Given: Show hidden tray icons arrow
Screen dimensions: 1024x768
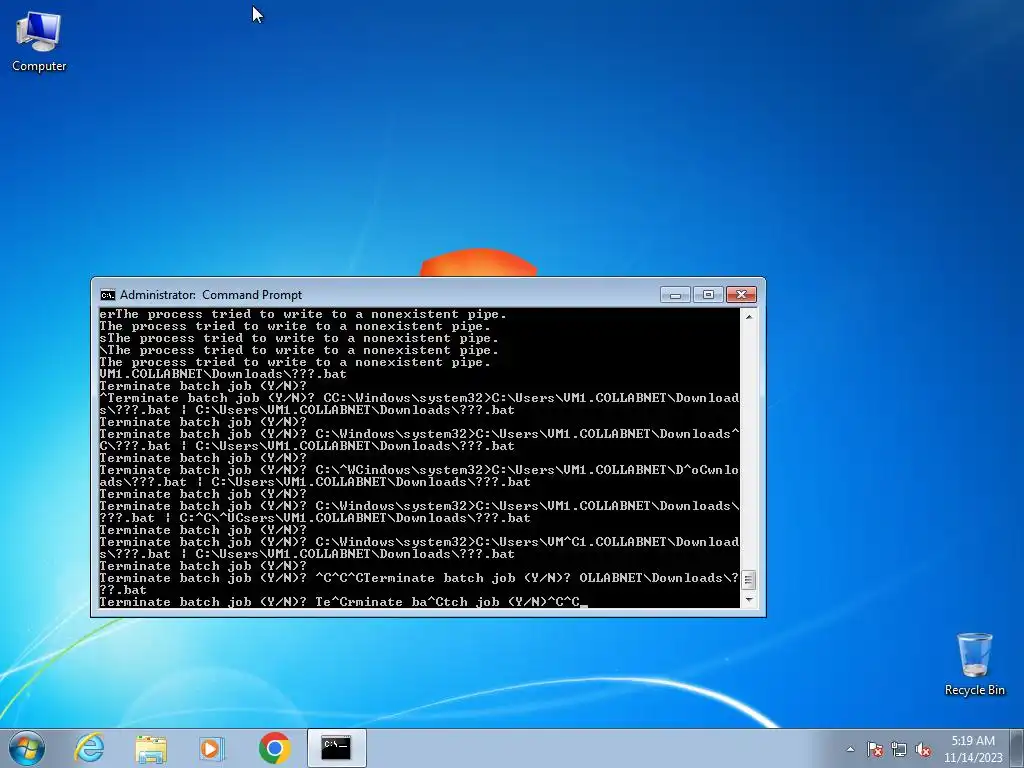Looking at the screenshot, I should (850, 749).
